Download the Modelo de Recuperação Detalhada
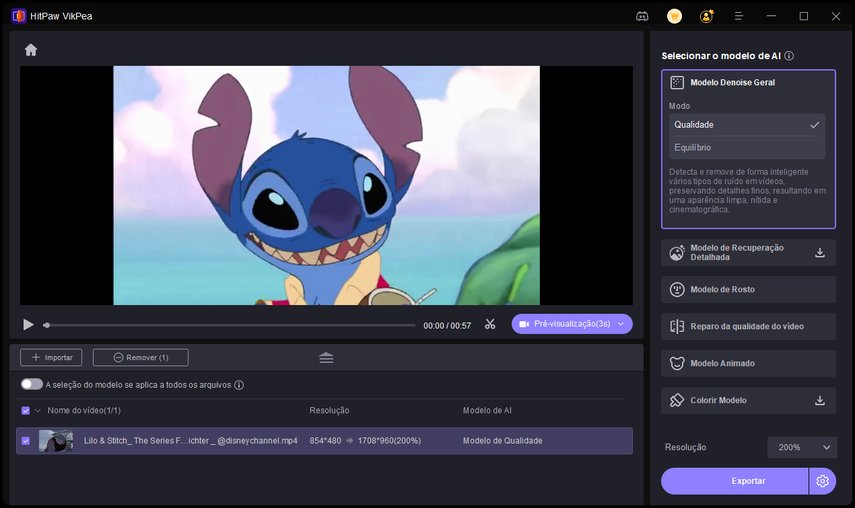 pos(820,253)
